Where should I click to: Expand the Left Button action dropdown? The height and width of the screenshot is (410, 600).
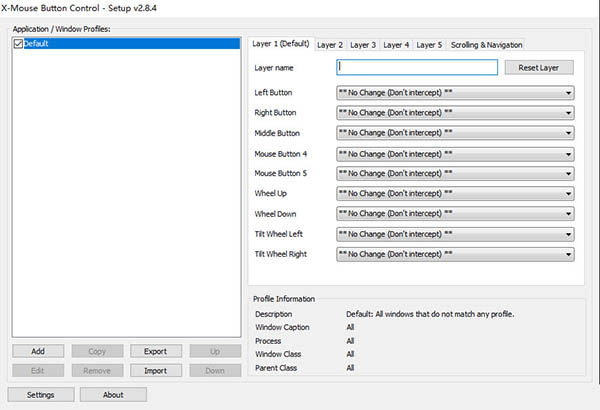pos(455,93)
